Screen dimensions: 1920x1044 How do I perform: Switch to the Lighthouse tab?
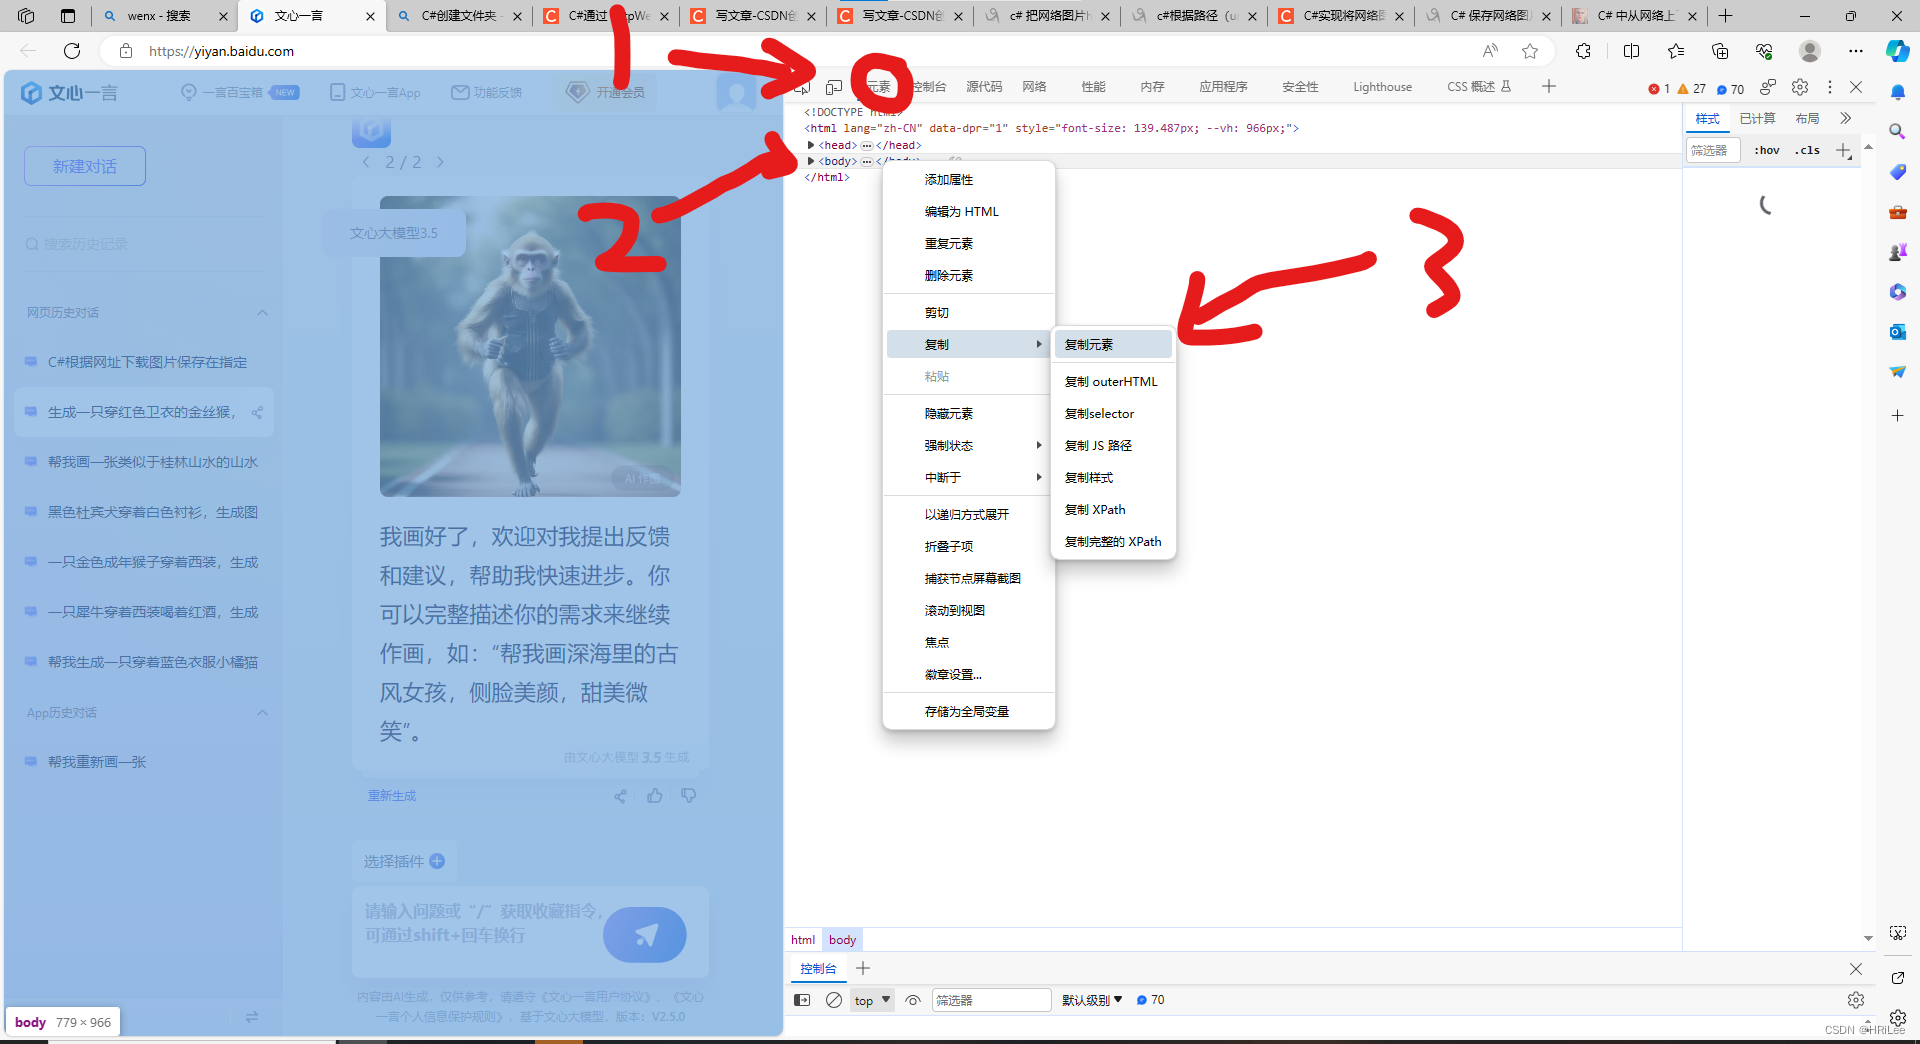point(1382,87)
